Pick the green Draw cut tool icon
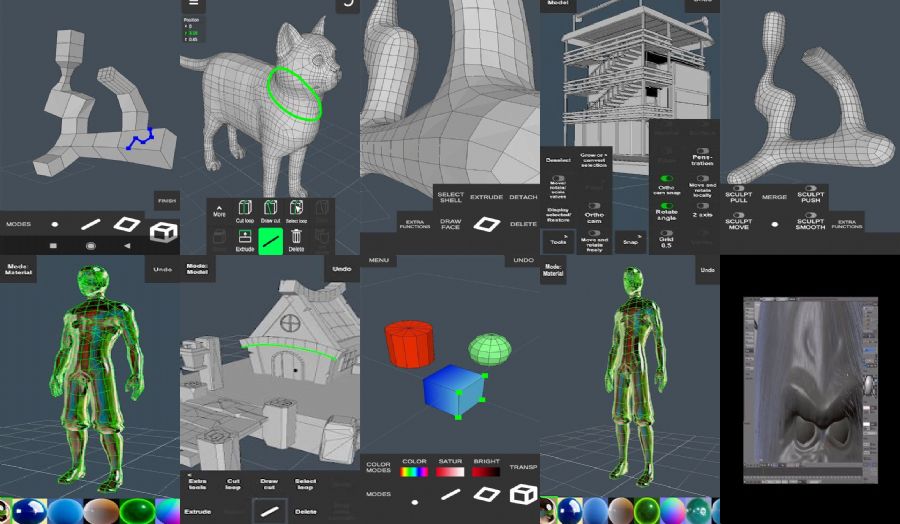Viewport: 900px width, 524px height. coord(270,240)
